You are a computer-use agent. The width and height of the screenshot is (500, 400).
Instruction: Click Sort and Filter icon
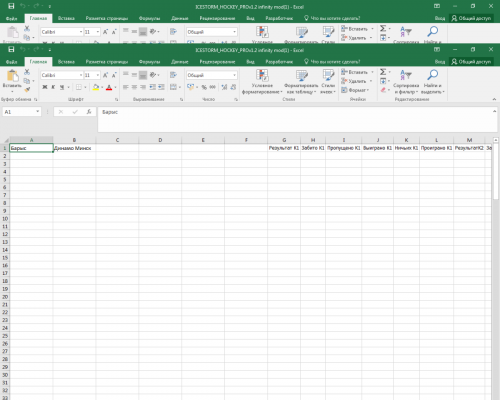tap(406, 75)
